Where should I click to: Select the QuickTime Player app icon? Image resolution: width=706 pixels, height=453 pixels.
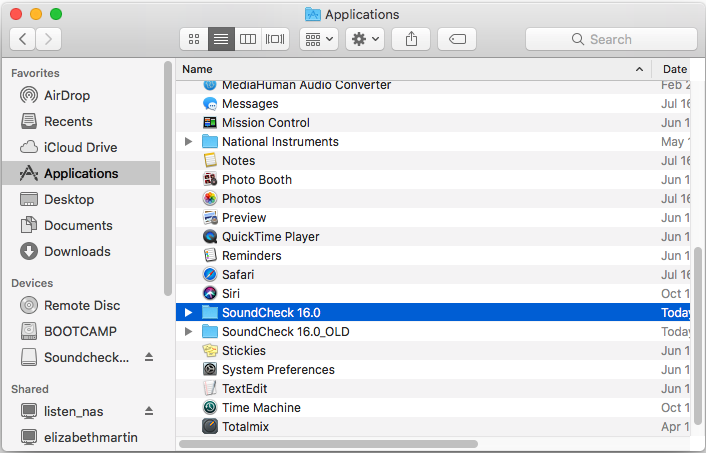tap(210, 236)
